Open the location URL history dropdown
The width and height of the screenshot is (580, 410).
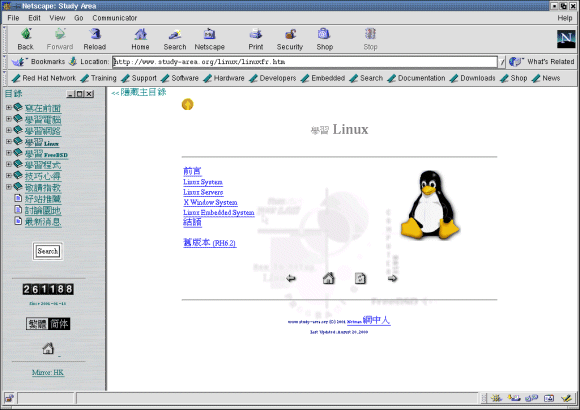(502, 62)
